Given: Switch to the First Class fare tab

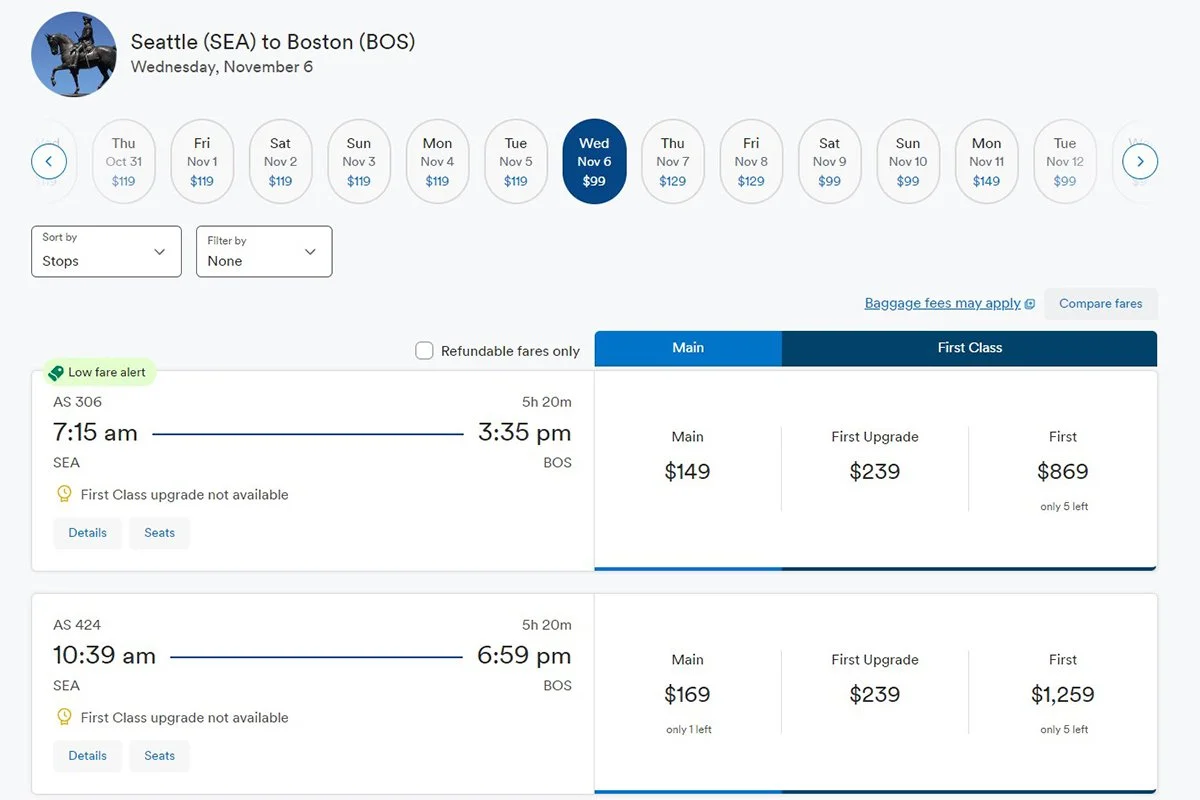Looking at the screenshot, I should (x=969, y=348).
